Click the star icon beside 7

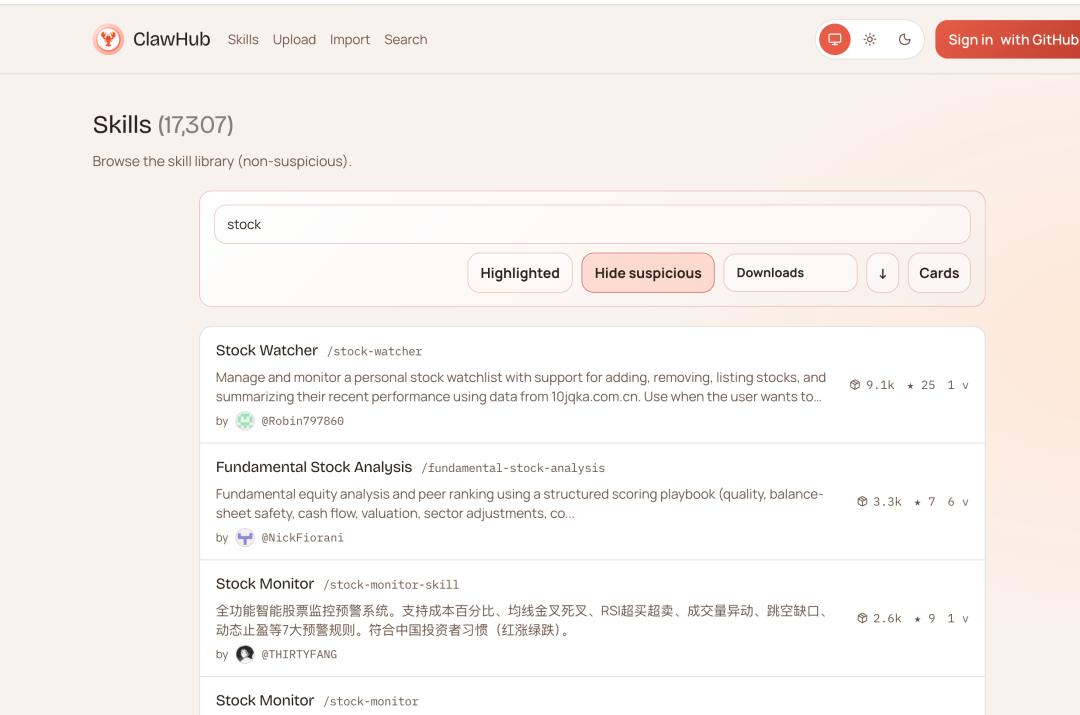(x=917, y=502)
